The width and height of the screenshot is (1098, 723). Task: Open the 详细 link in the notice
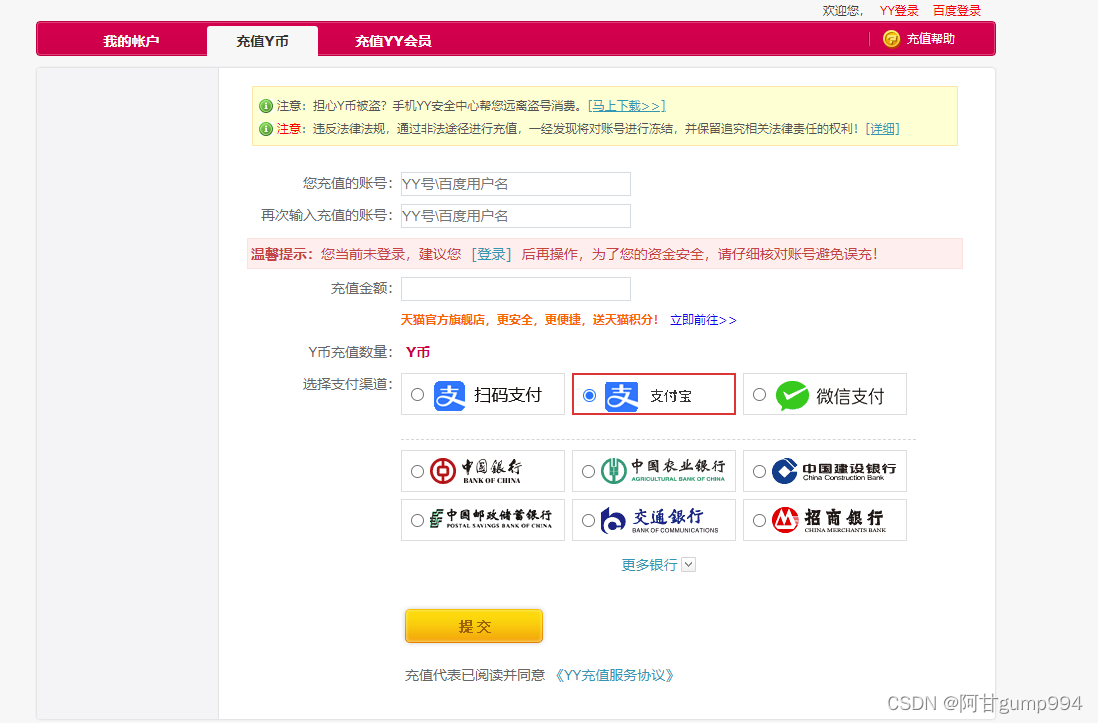[x=882, y=129]
